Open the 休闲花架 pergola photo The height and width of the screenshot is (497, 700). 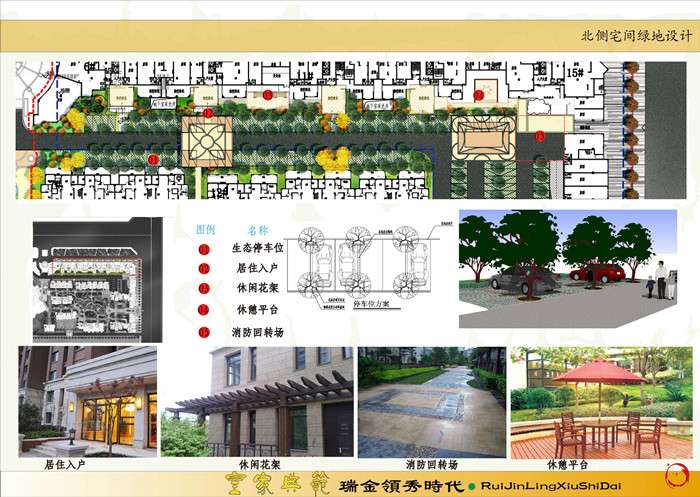(256, 401)
